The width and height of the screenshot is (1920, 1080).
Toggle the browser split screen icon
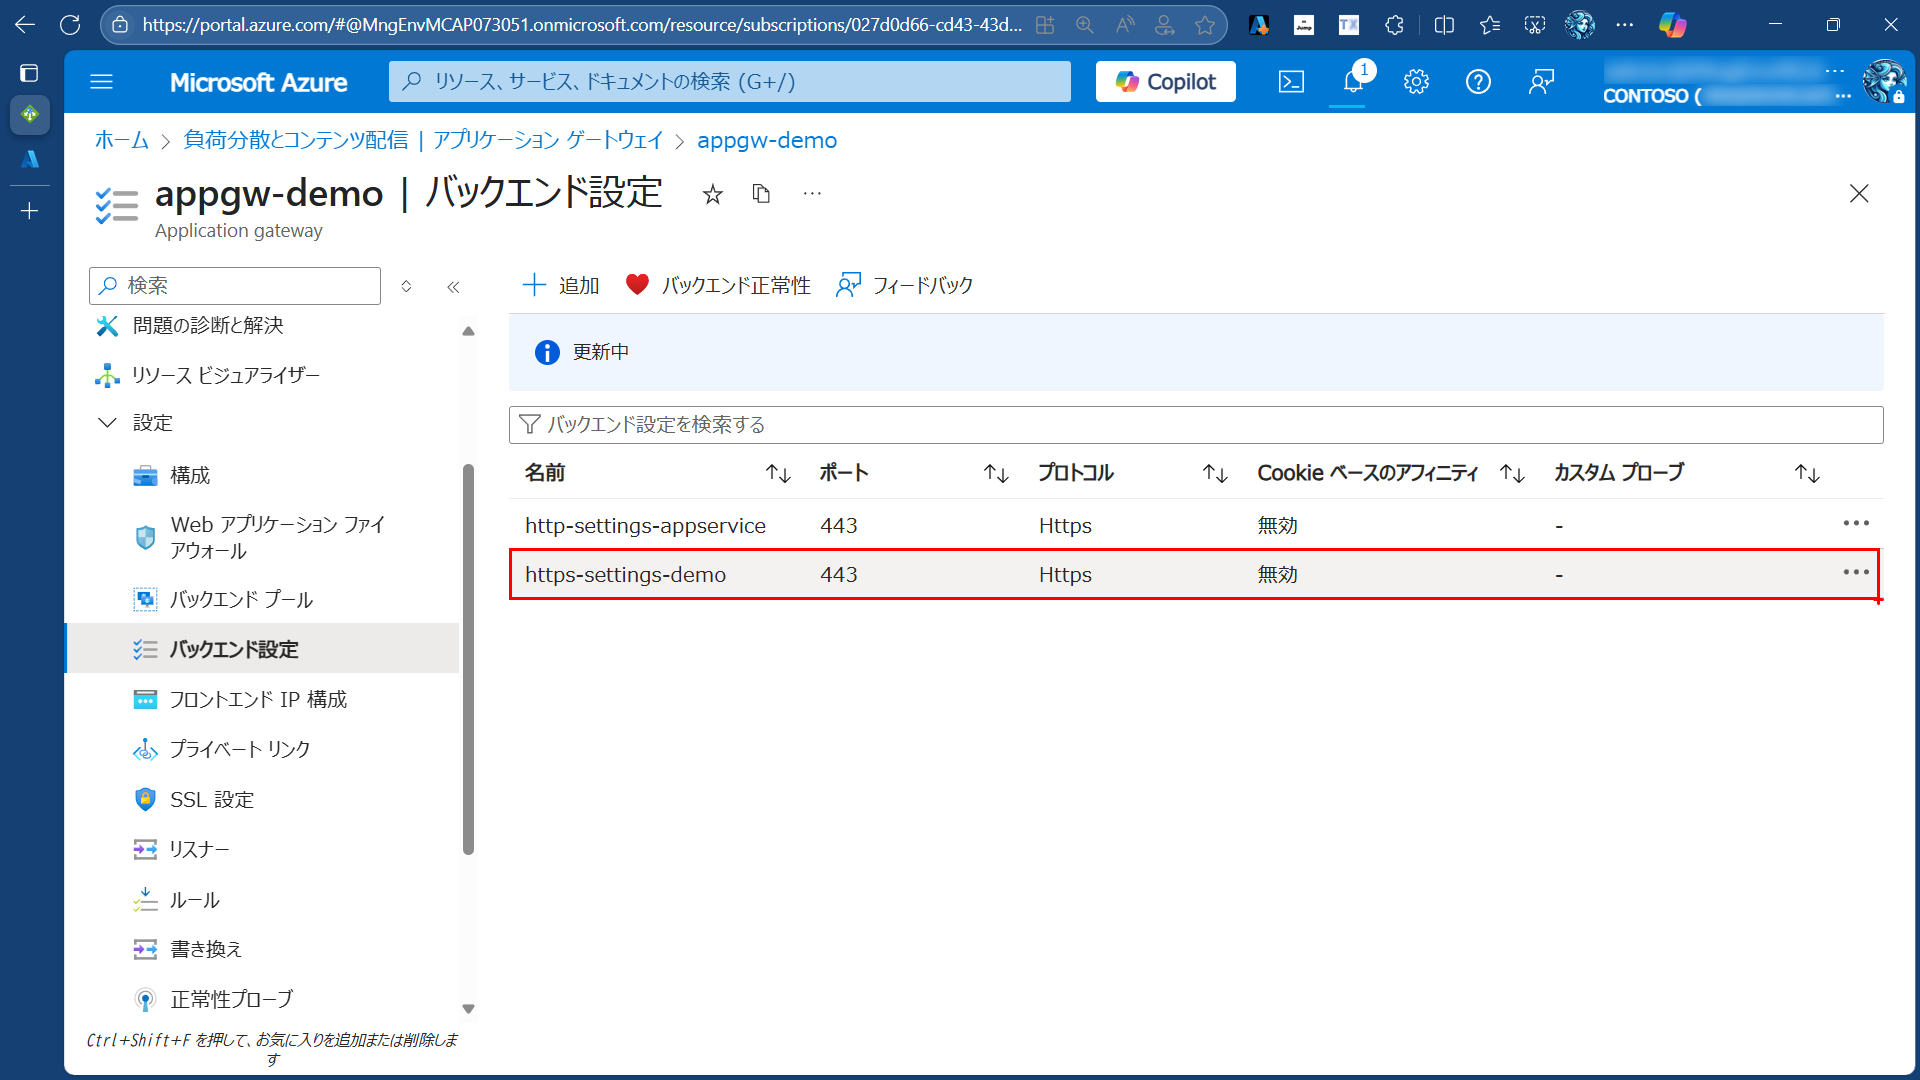click(1444, 25)
